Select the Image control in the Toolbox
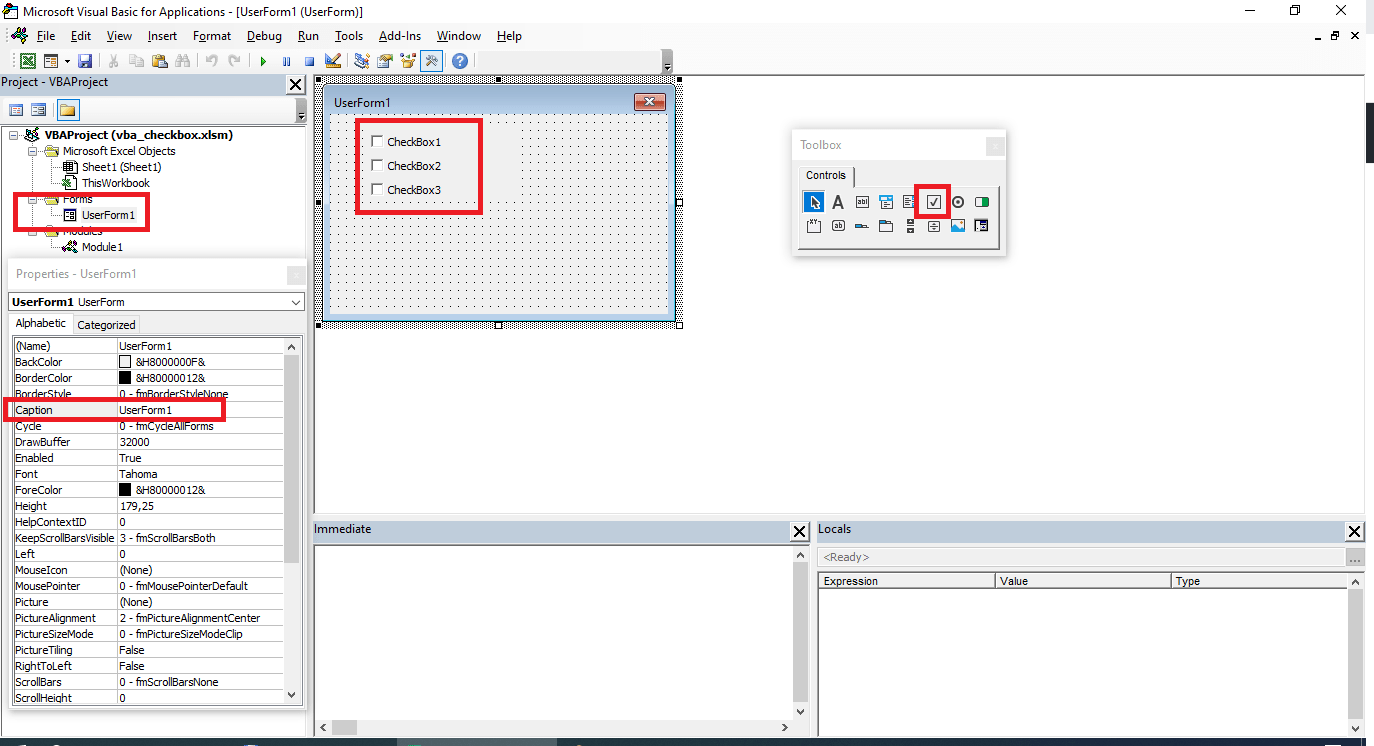 tap(957, 225)
